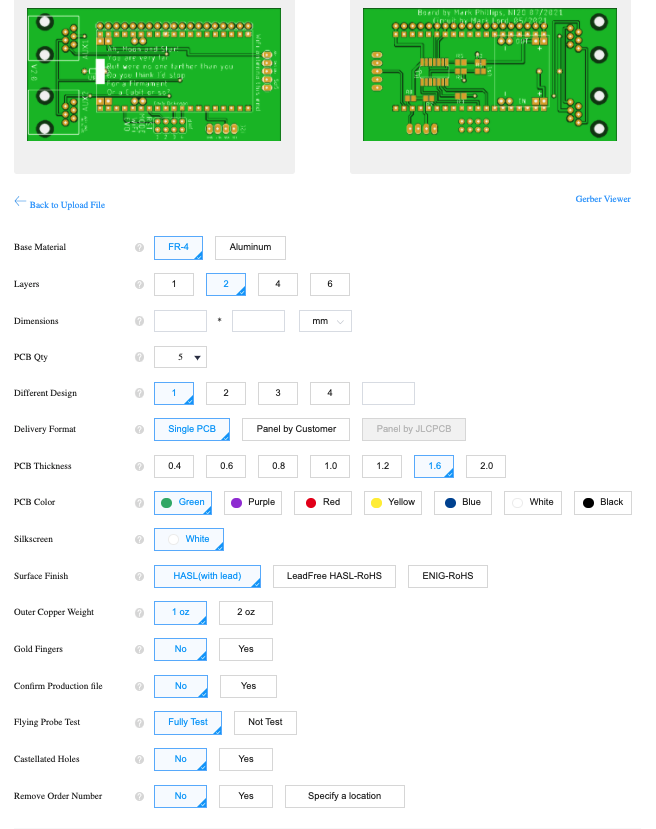Open the PCB Qty dropdown
This screenshot has width=656, height=829.
click(x=181, y=357)
